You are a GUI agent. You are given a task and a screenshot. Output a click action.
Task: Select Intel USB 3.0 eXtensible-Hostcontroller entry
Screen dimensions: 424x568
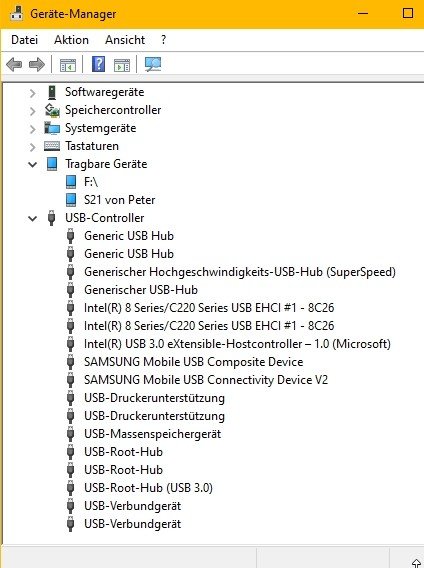click(237, 344)
